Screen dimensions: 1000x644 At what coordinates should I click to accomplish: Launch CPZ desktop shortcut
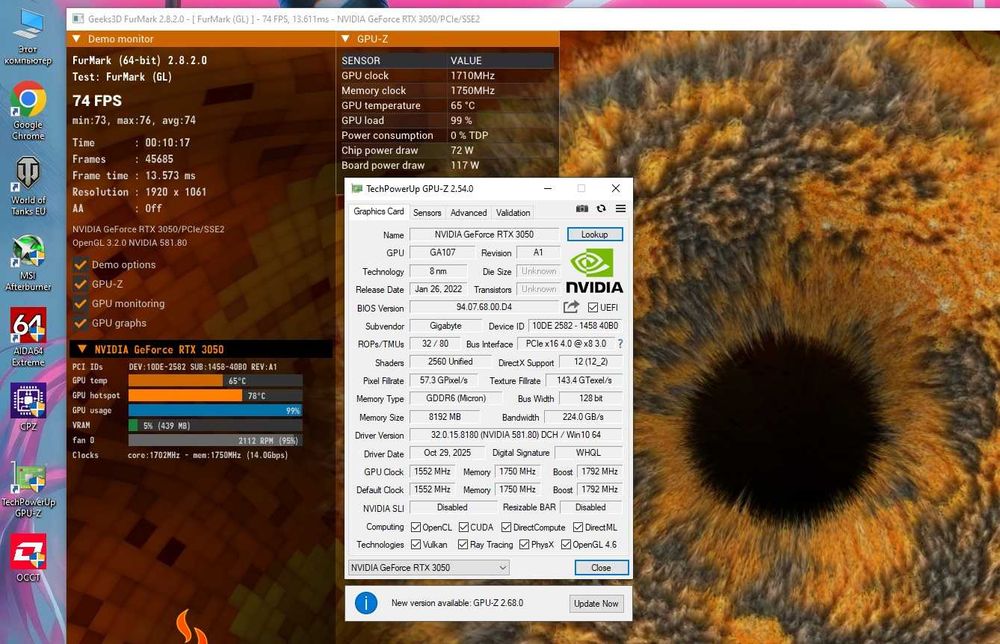click(x=28, y=407)
